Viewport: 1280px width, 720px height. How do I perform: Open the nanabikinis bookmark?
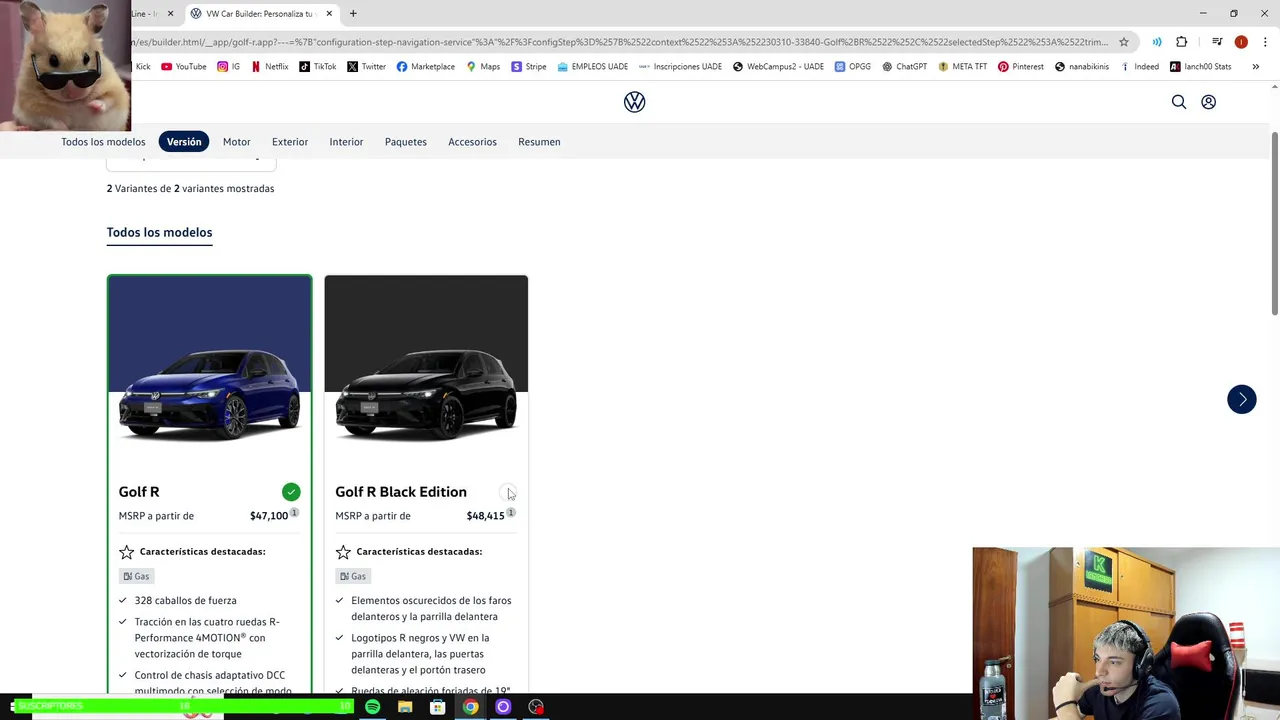(1081, 67)
